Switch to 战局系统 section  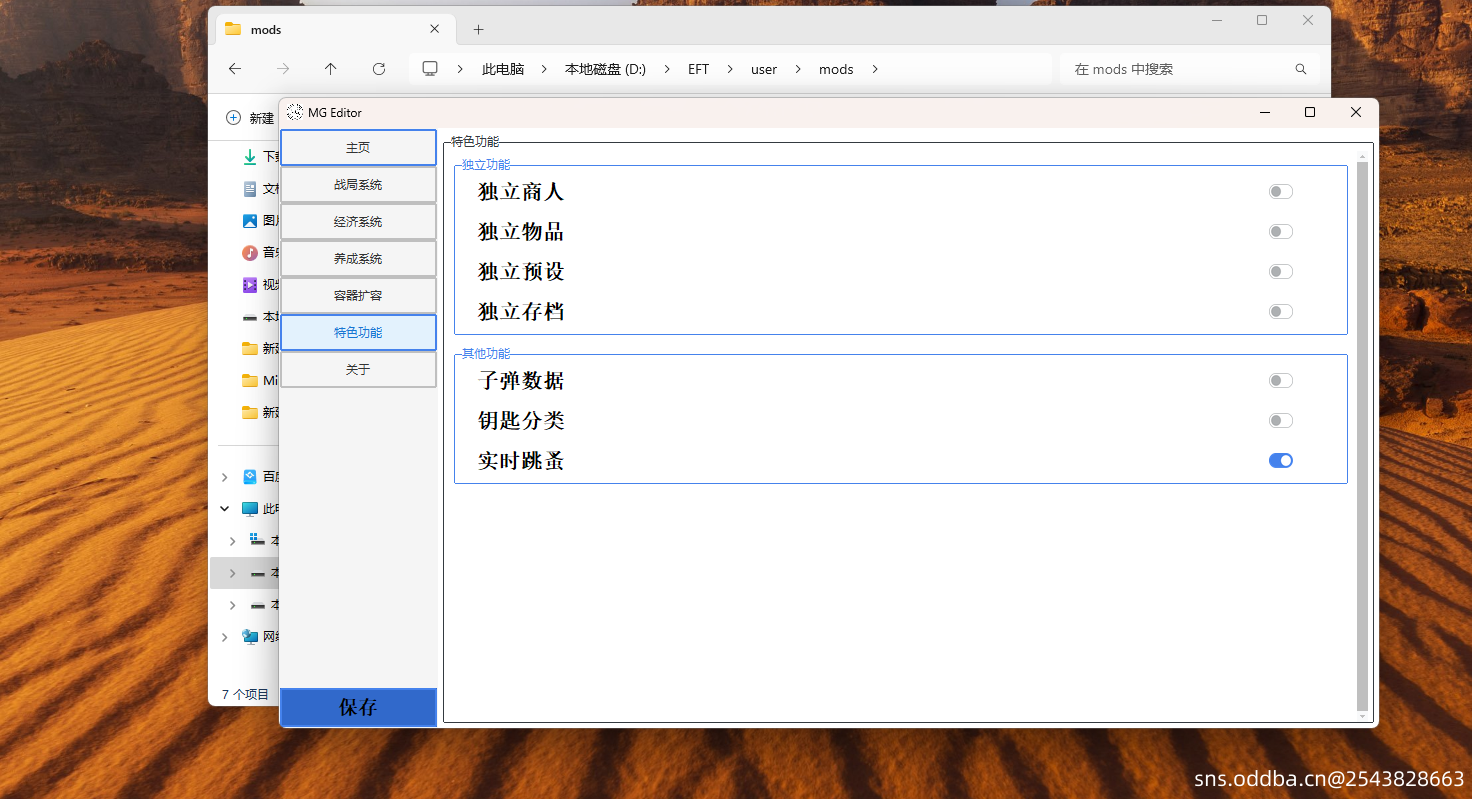[x=358, y=185]
